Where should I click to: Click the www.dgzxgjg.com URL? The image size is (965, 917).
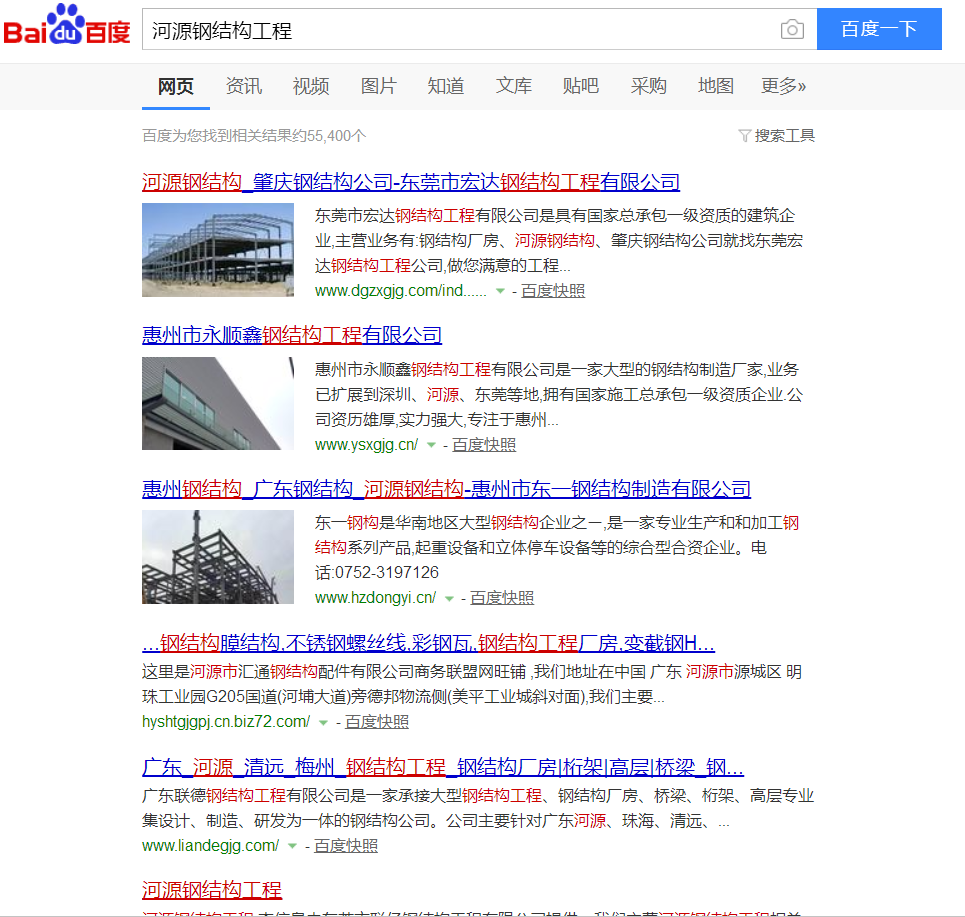point(400,290)
